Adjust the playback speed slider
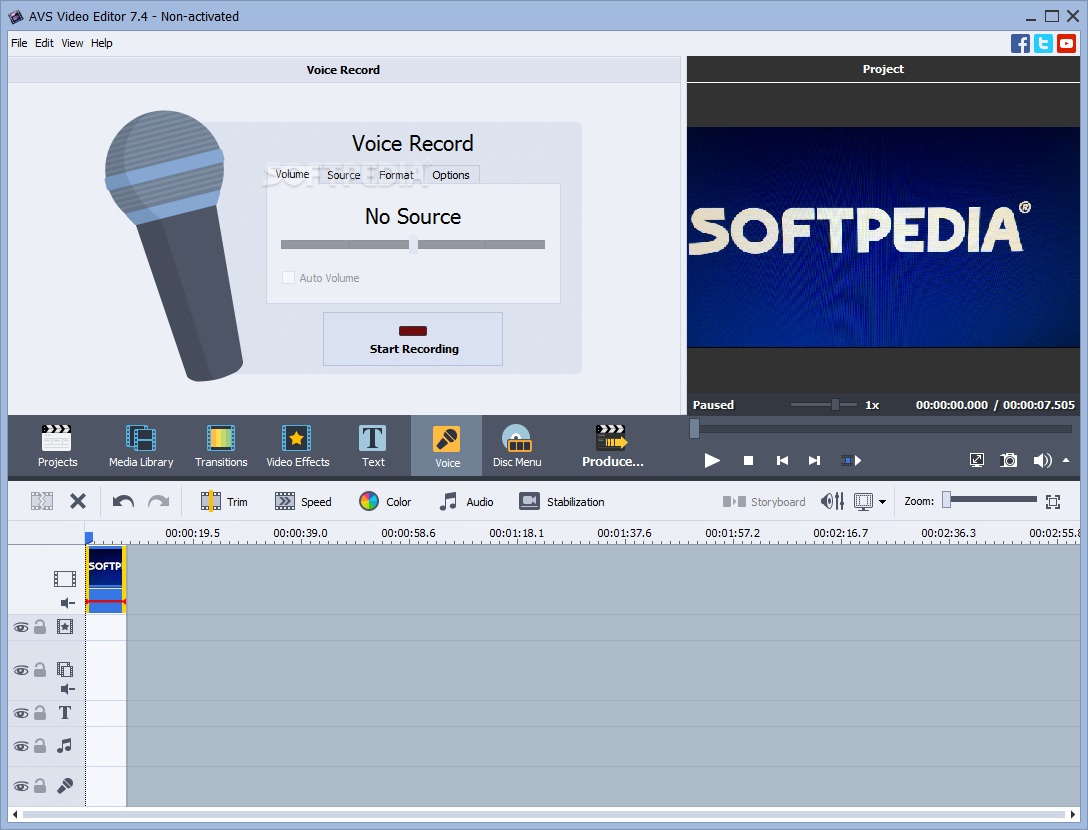The width and height of the screenshot is (1088, 830). [x=835, y=405]
